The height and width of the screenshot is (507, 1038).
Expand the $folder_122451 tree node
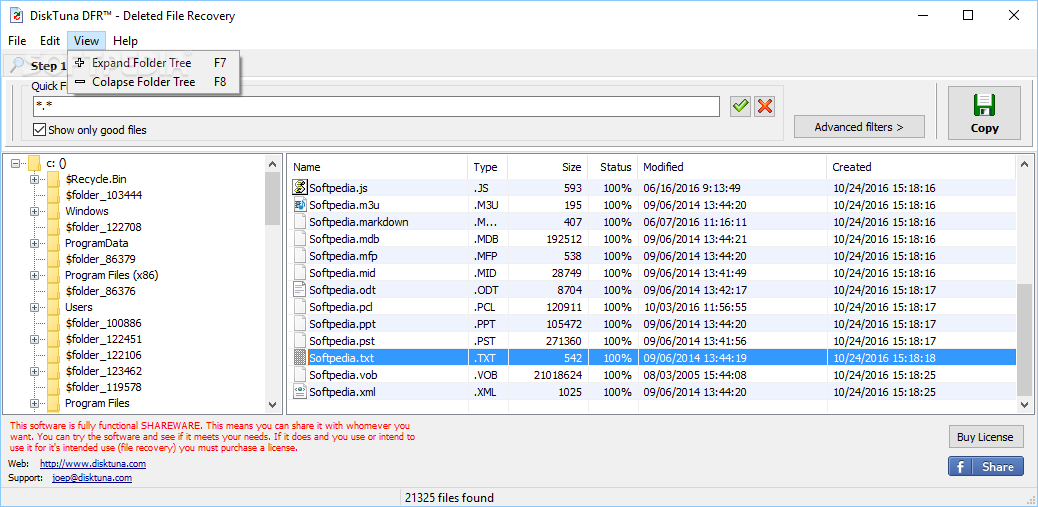click(34, 339)
